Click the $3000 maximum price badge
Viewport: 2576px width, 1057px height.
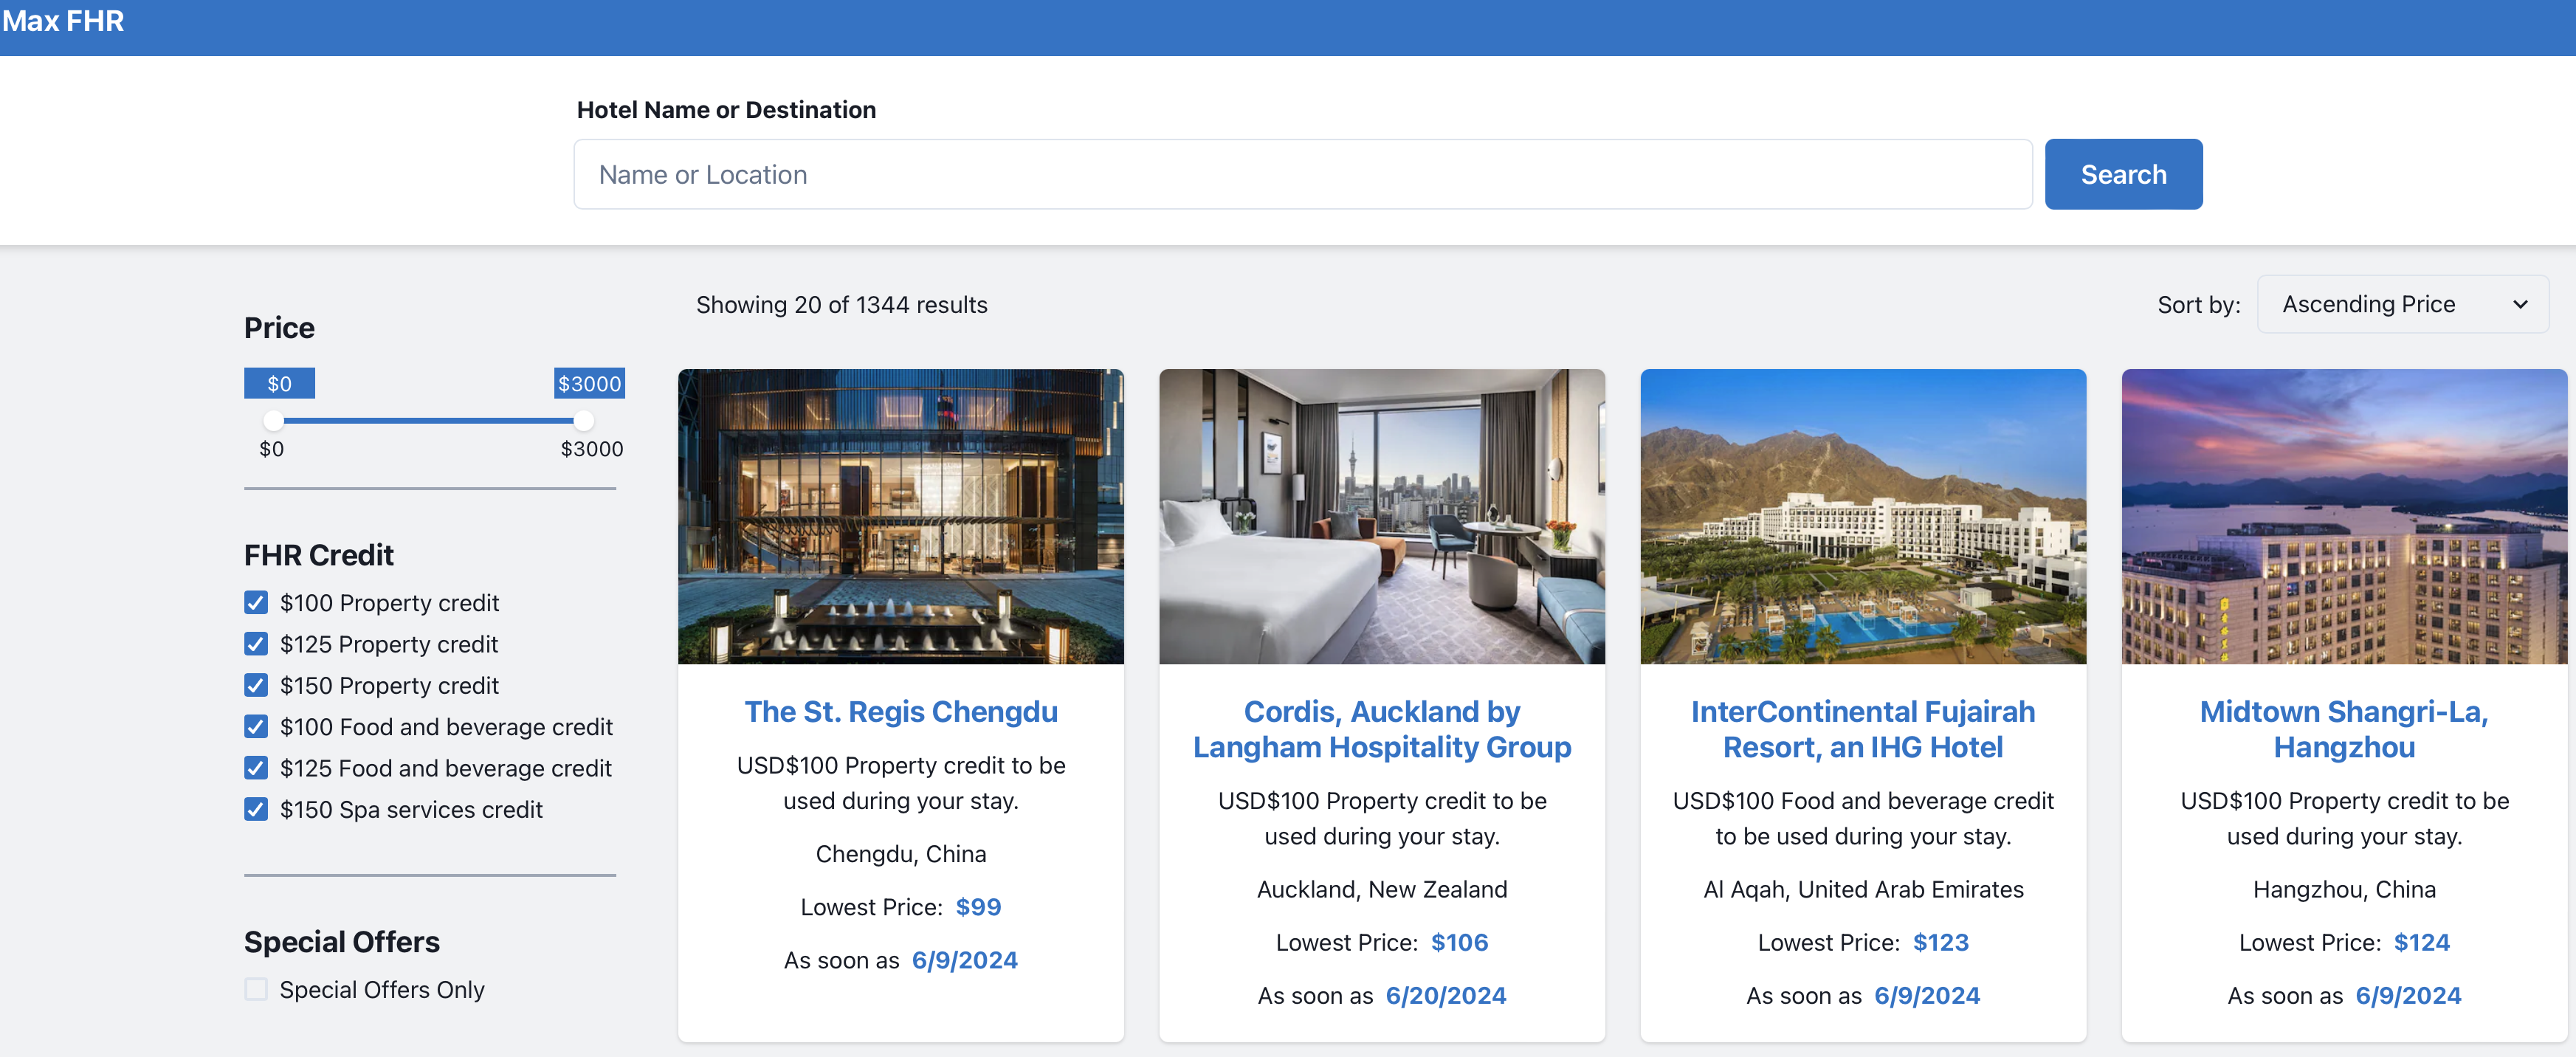click(x=589, y=383)
